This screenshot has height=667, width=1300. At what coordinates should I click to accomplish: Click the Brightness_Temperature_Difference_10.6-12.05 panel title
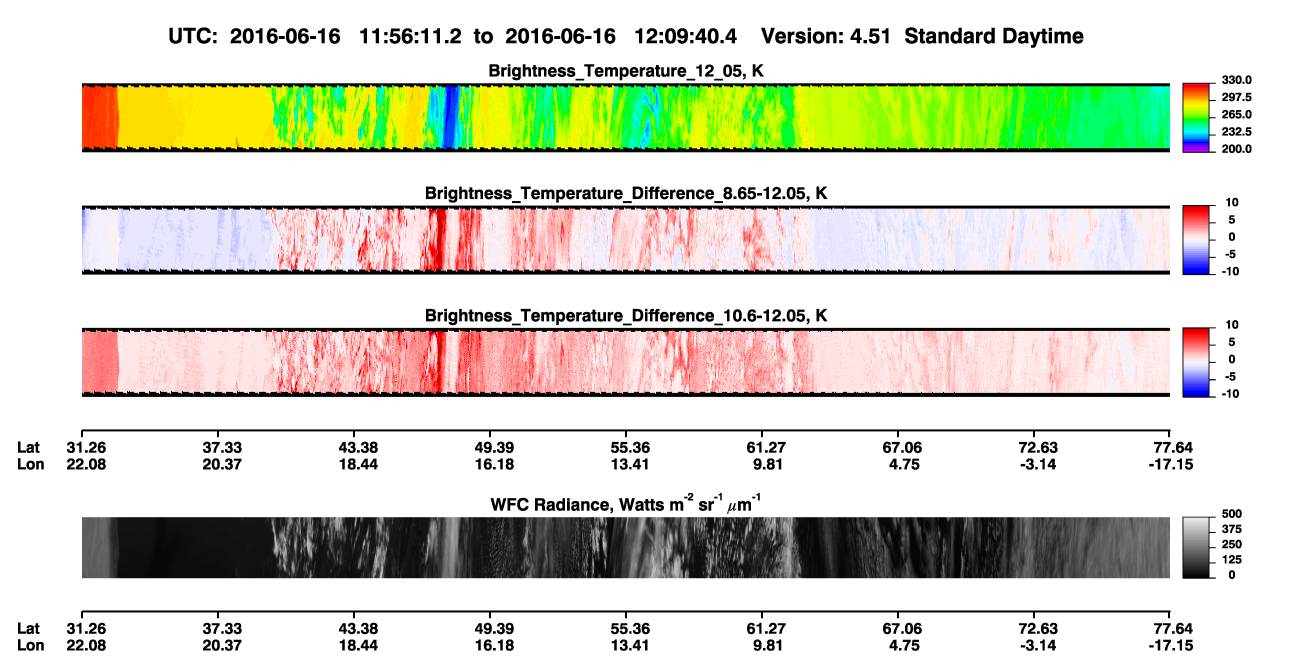click(626, 316)
